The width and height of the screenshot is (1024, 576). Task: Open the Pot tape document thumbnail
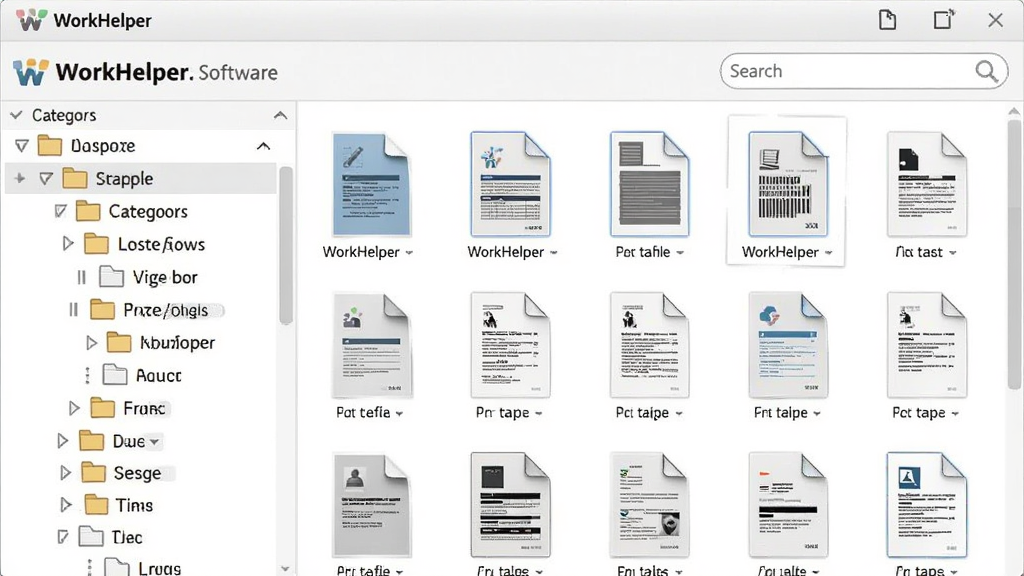[x=927, y=345]
